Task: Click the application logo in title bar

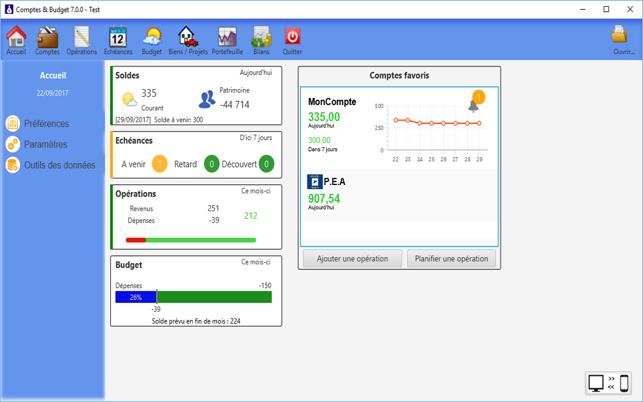Action: 9,9
